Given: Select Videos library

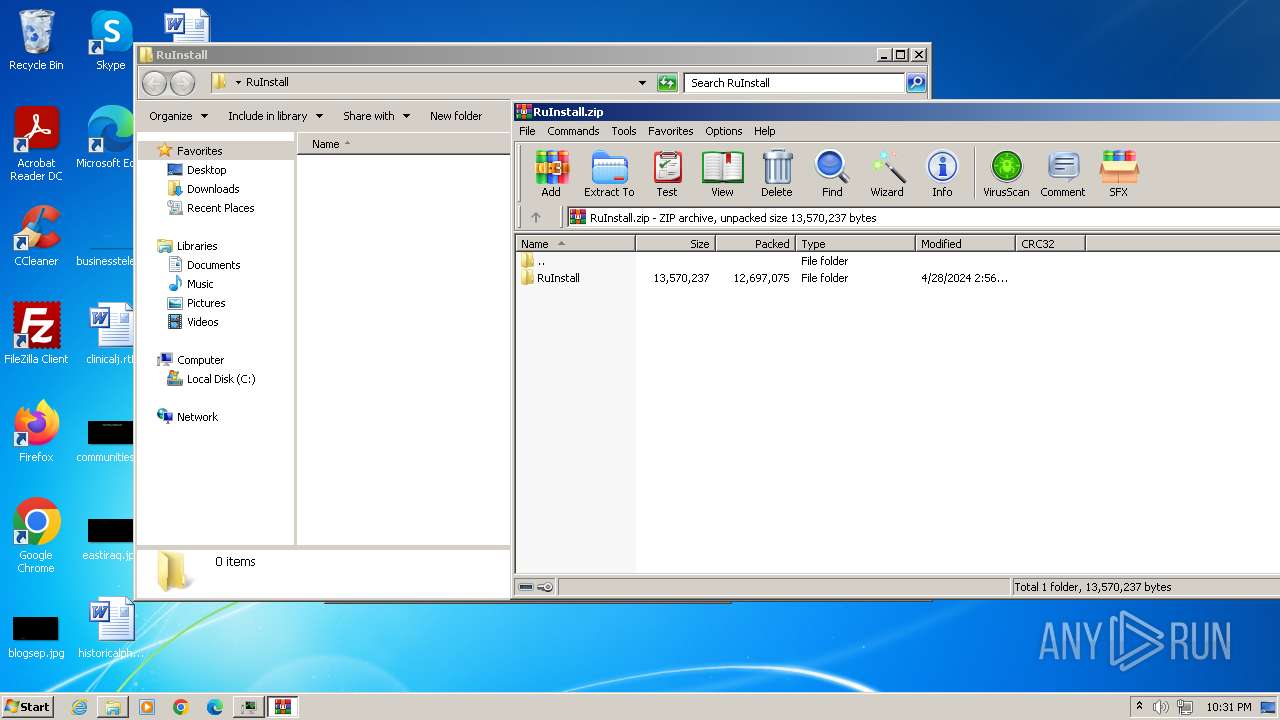Looking at the screenshot, I should [202, 322].
